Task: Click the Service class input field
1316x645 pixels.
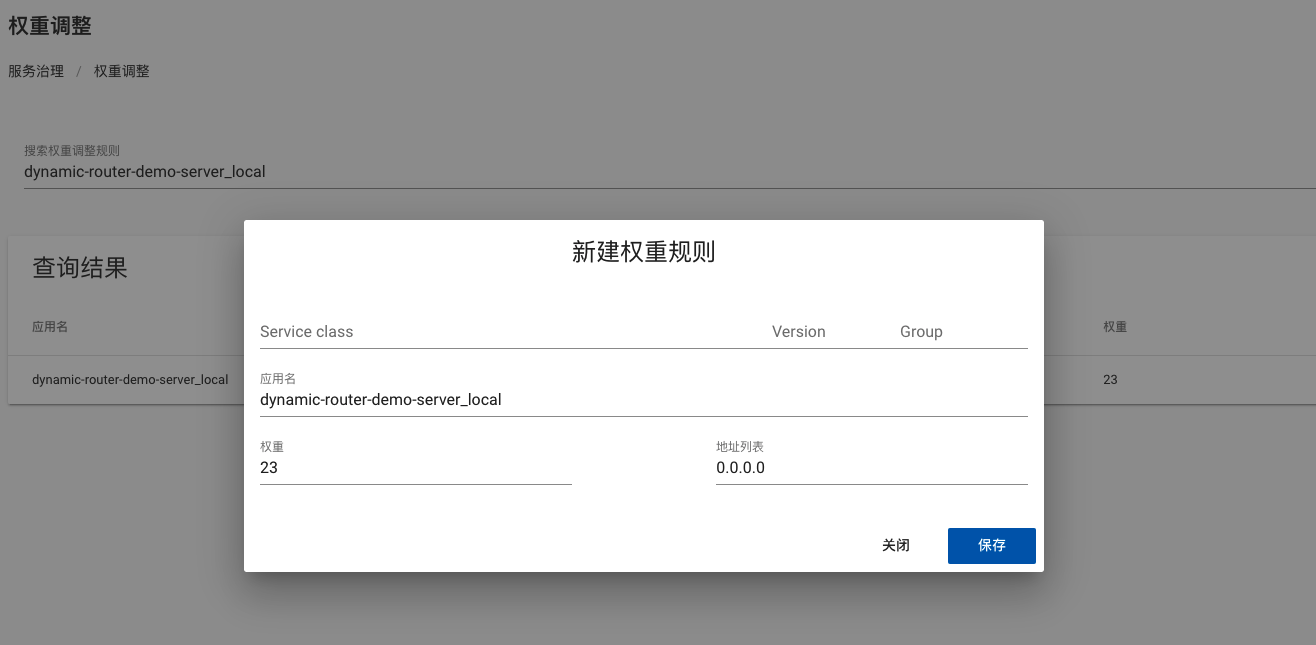Action: pos(507,331)
